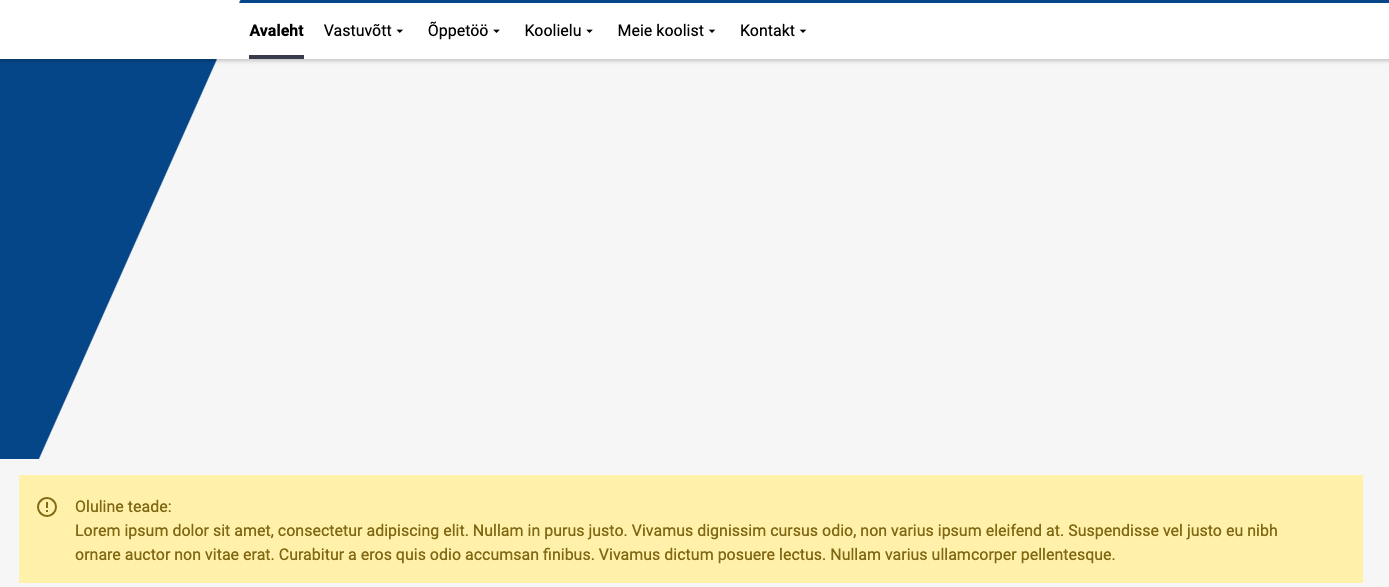Click the notice line starting "Lorem ipsum dolor"
This screenshot has height=587, width=1389.
click(676, 530)
